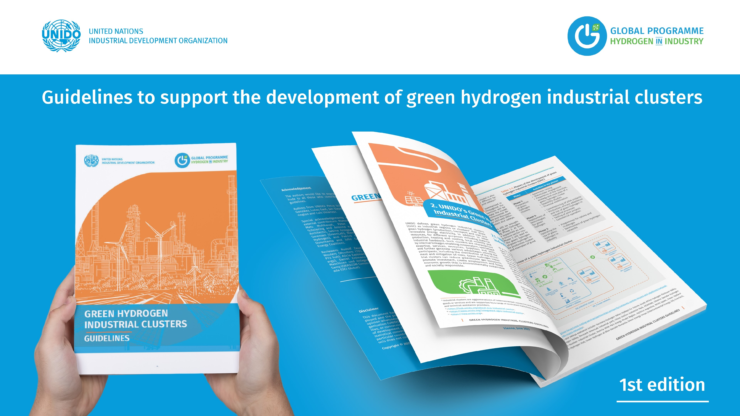Click the guidelines headline about green hydrogen clusters
The image size is (740, 416).
coord(372,98)
